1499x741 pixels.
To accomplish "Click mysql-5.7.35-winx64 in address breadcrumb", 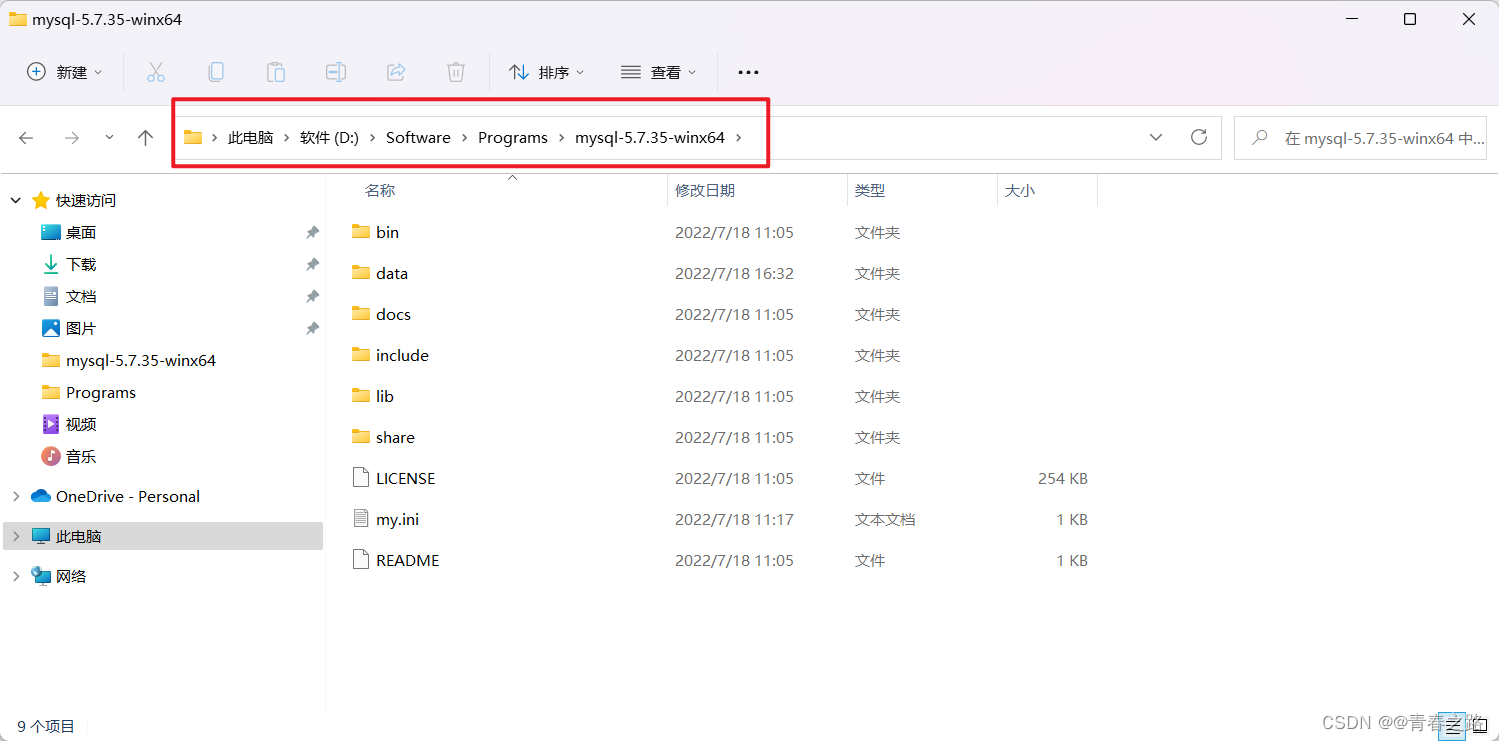I will (650, 138).
